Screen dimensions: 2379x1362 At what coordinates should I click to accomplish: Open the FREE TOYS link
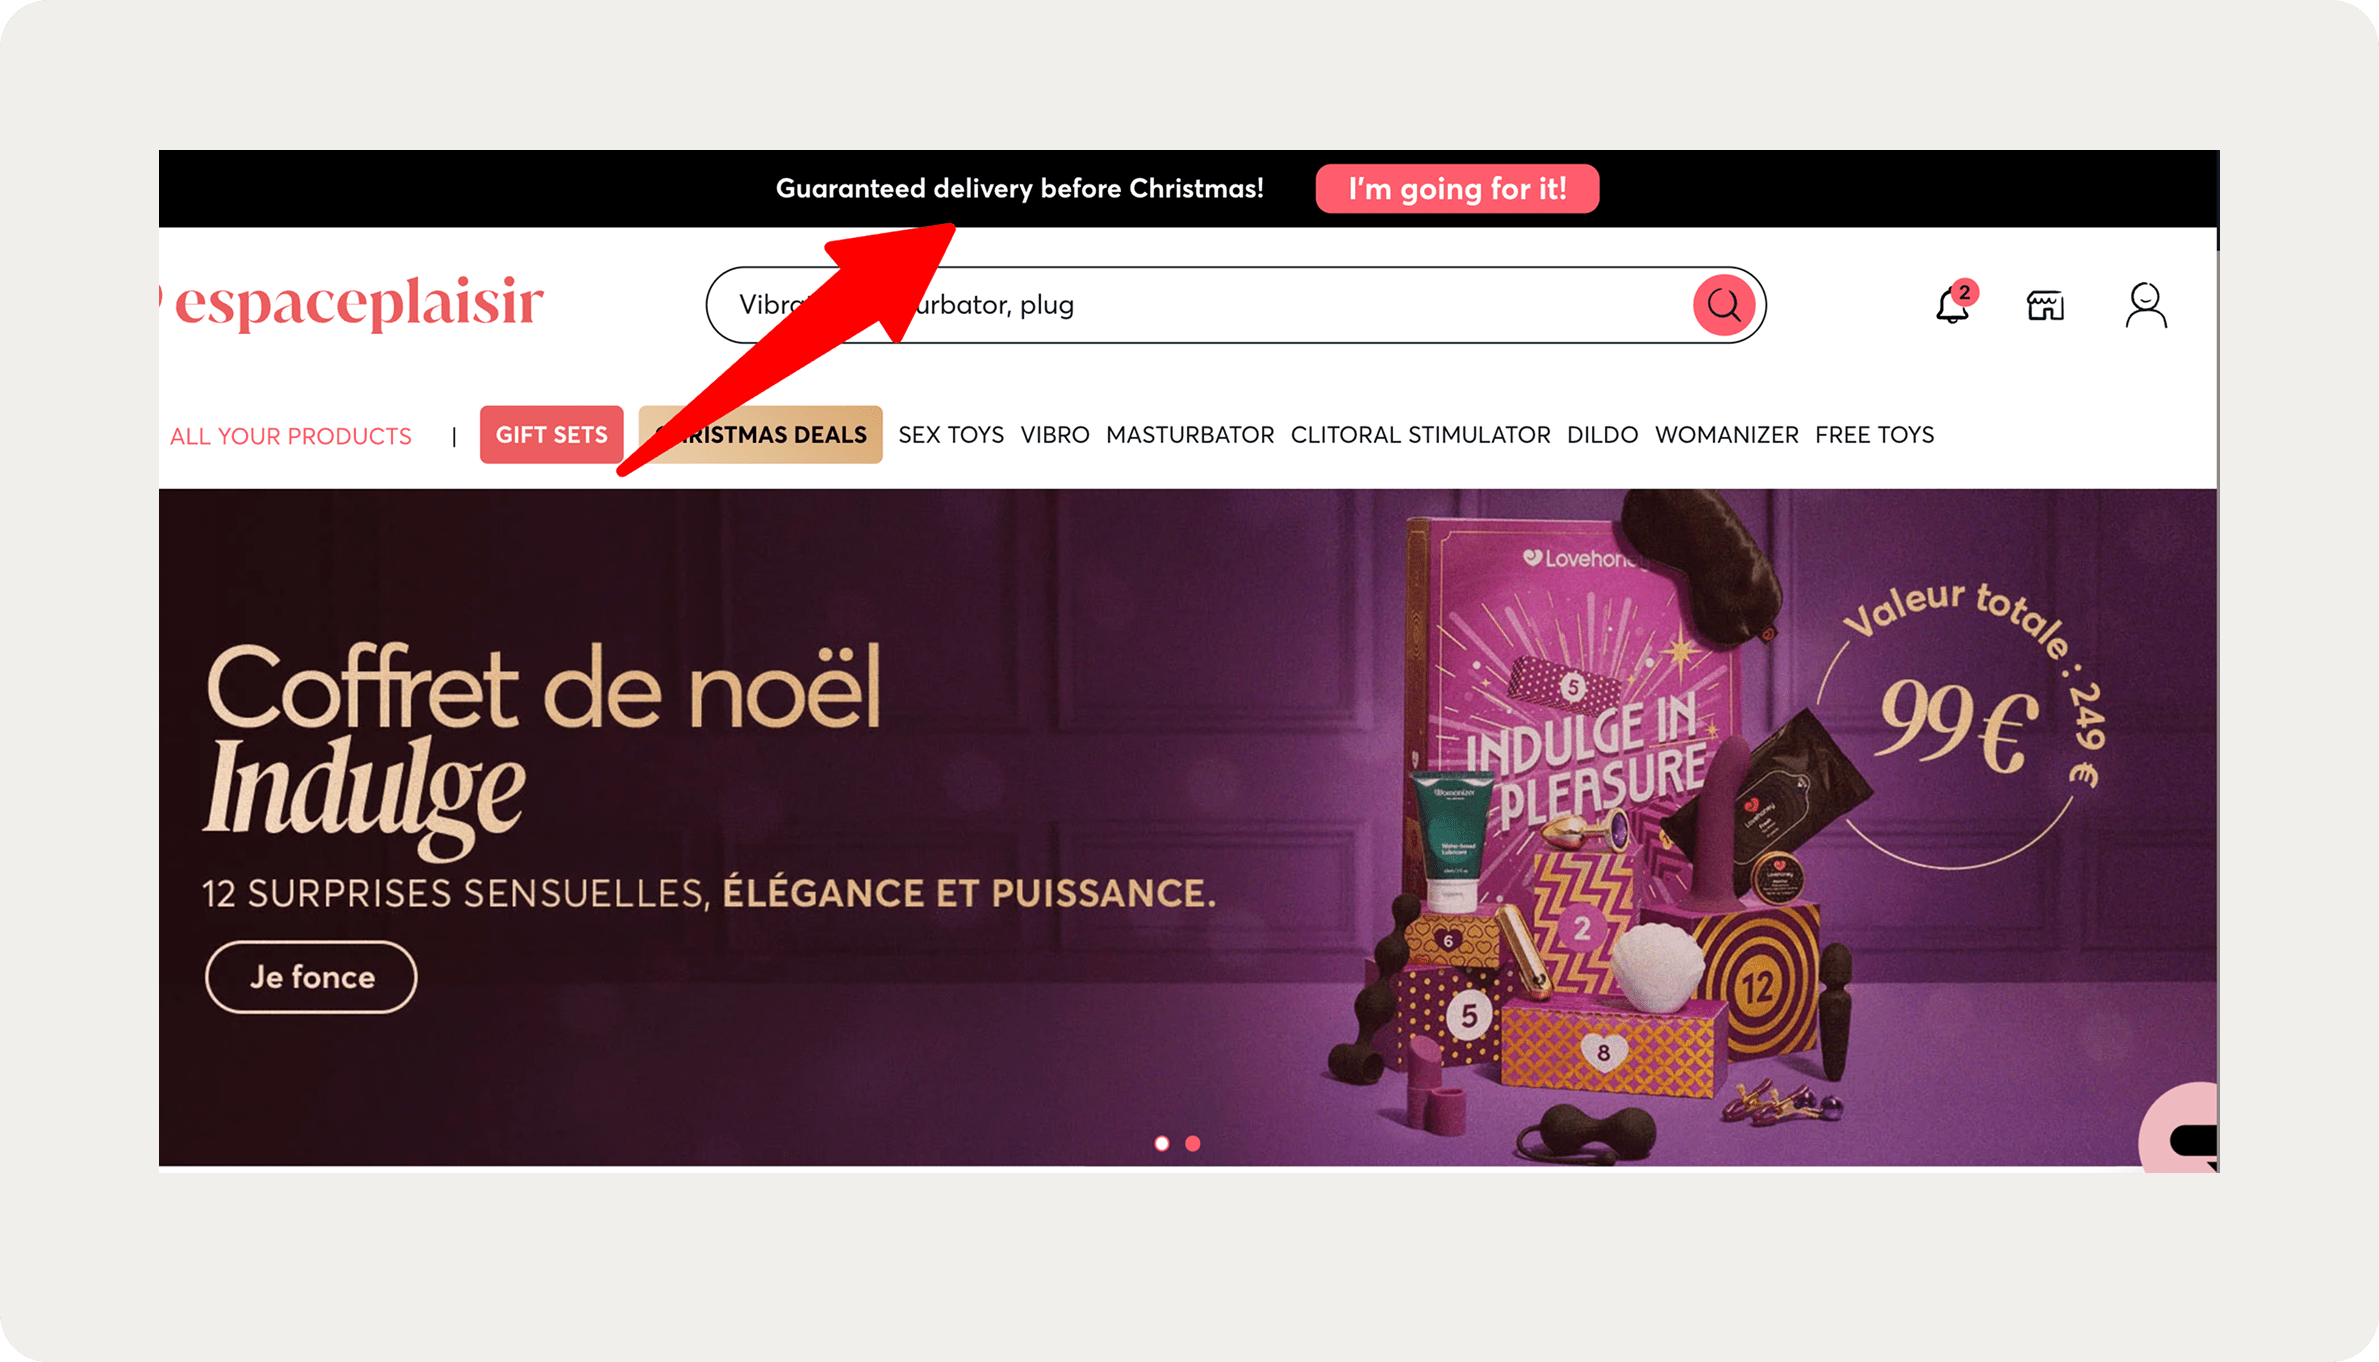click(x=1874, y=435)
